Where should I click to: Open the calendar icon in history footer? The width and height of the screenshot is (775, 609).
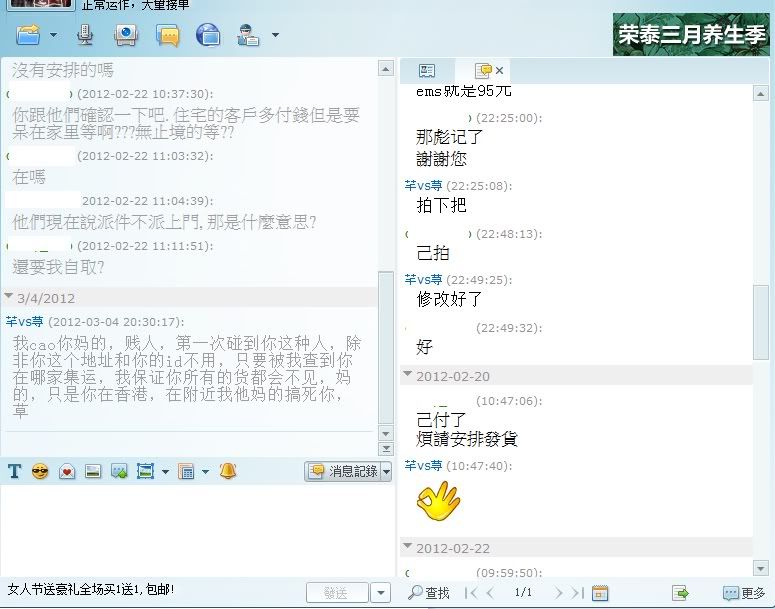point(600,593)
